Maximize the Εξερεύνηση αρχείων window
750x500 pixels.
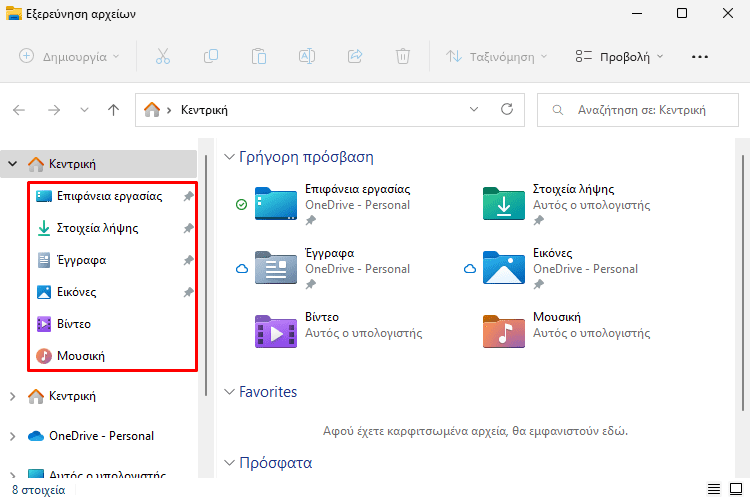682,13
